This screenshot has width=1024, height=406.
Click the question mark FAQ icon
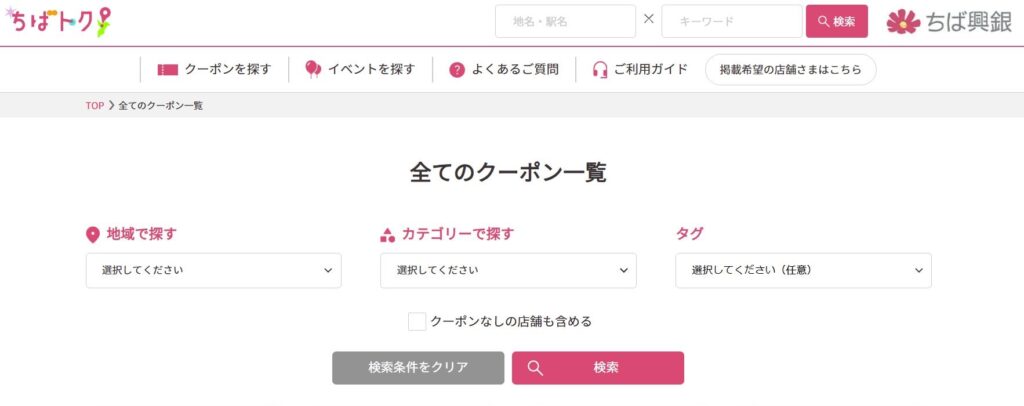(457, 70)
